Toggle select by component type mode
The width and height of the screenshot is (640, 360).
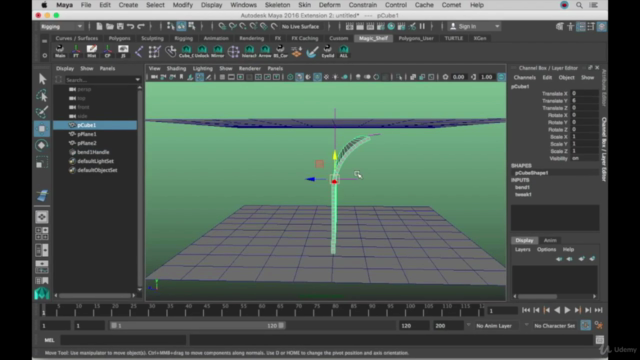(192, 27)
